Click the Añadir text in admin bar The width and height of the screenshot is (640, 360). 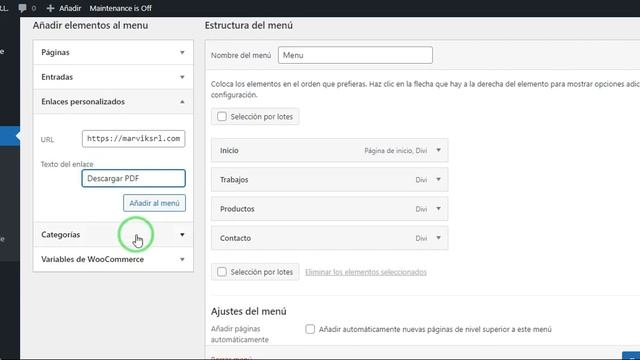coord(70,8)
